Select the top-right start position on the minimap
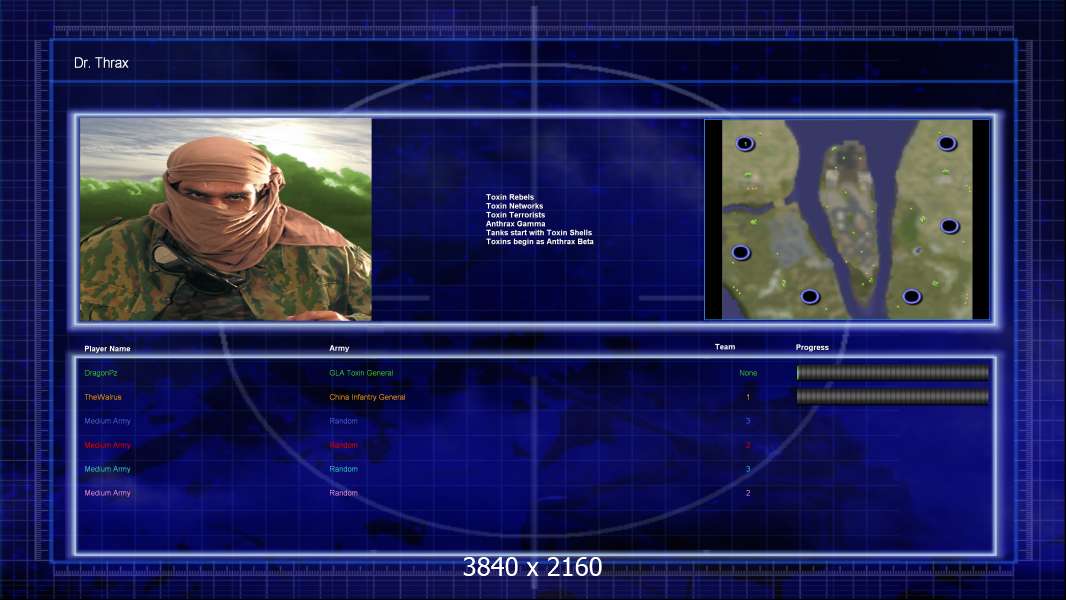The height and width of the screenshot is (600, 1066). (x=947, y=143)
